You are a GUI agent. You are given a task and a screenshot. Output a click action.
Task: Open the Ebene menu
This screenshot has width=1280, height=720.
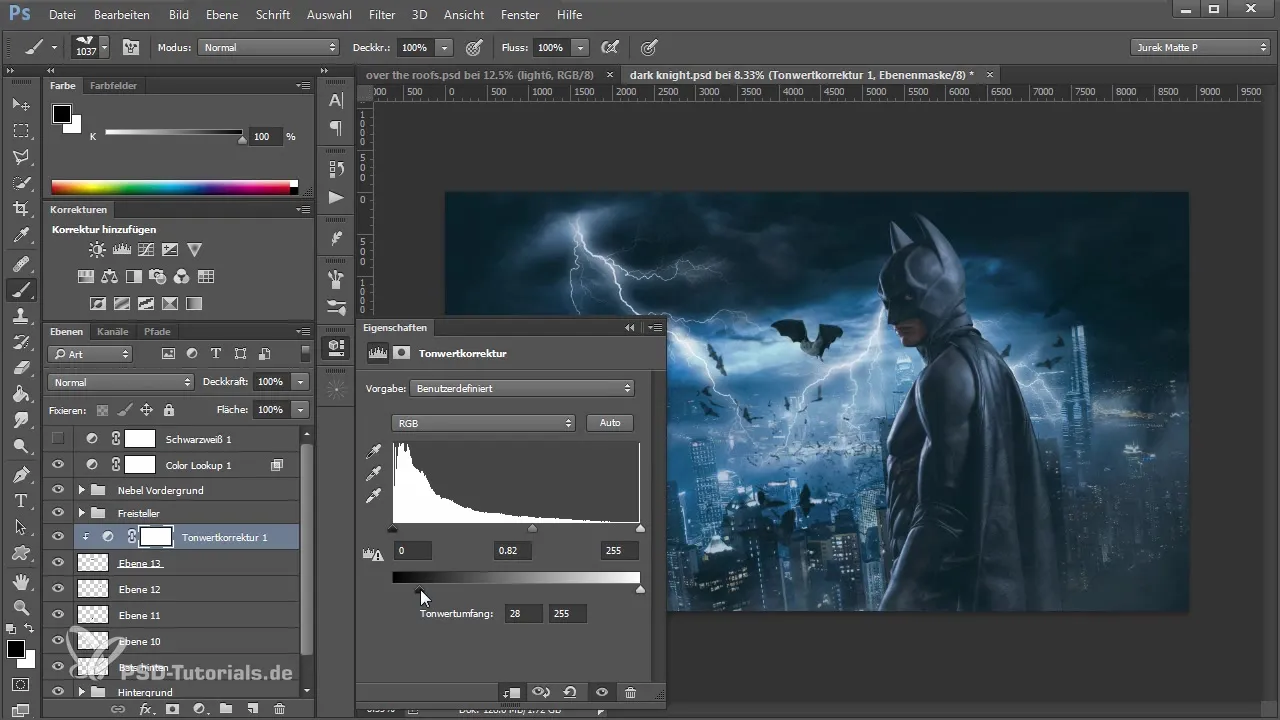222,15
